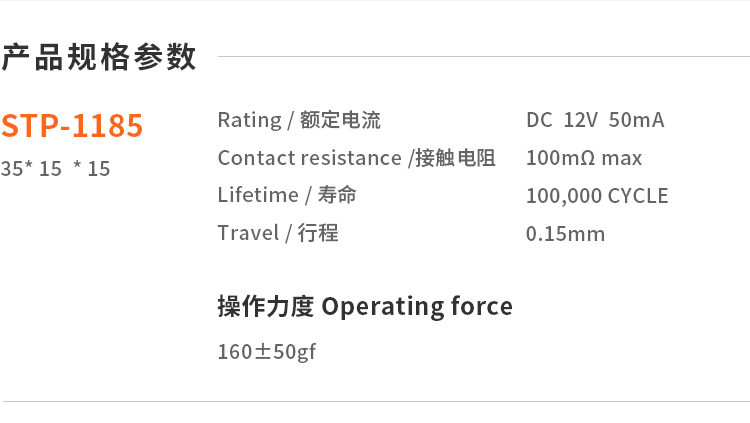Click the word Rating in the specs
This screenshot has width=750, height=423.
click(249, 121)
